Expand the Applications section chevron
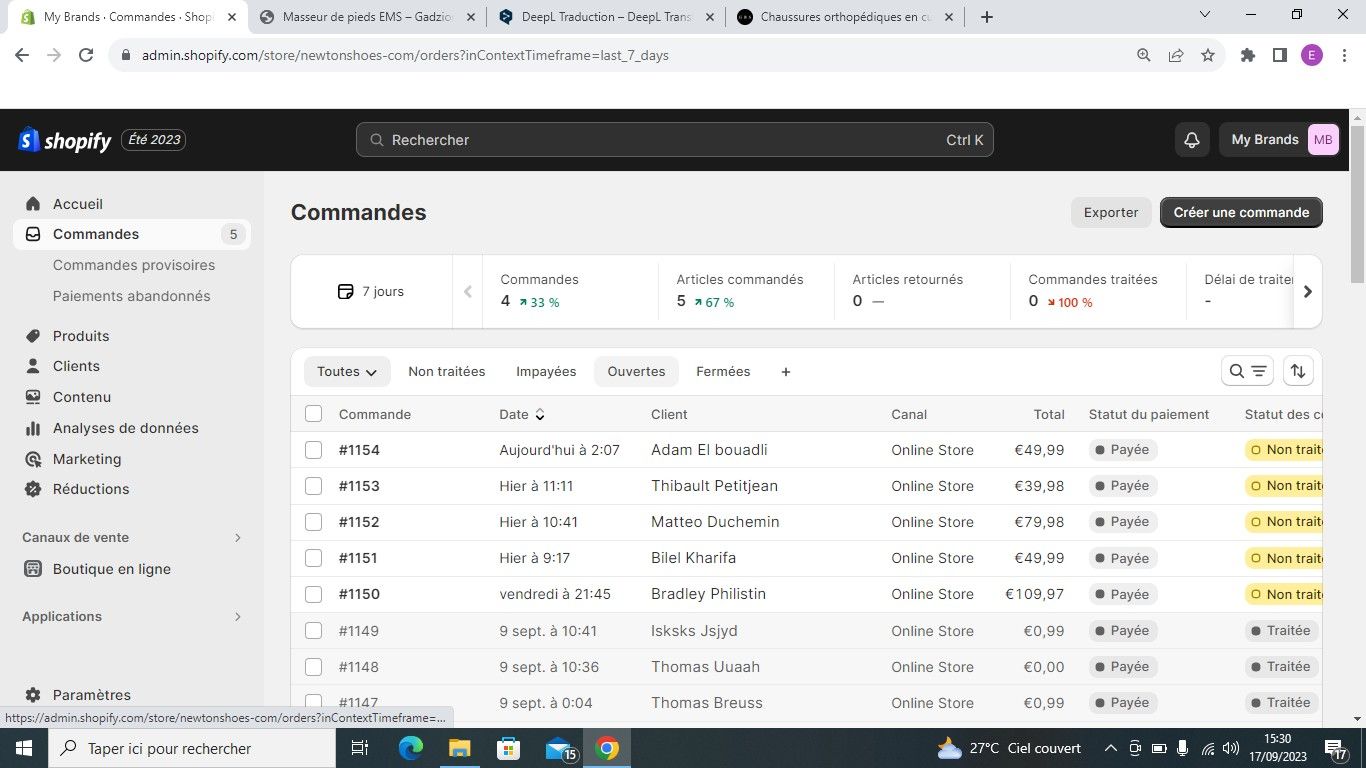Screen dimensions: 1366x768 point(237,617)
